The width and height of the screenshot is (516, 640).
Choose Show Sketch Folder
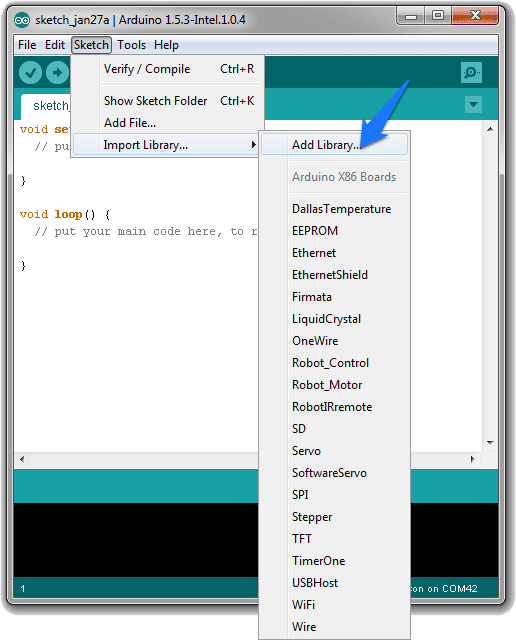[x=167, y=101]
